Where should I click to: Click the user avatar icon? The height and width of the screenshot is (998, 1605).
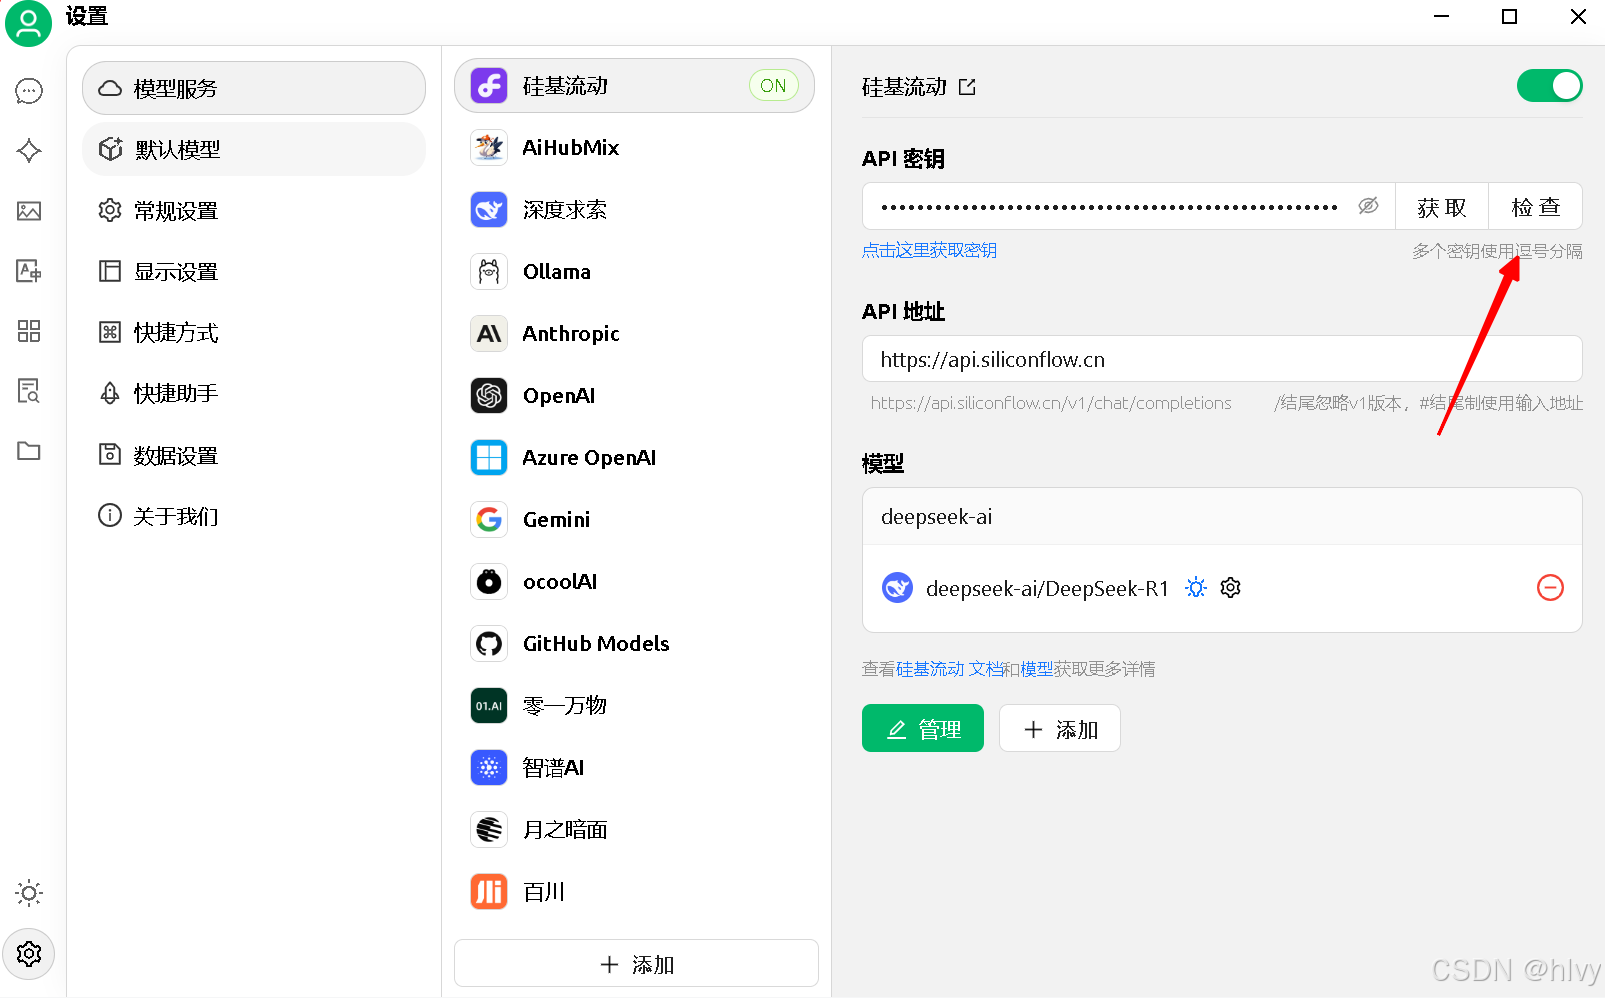(28, 24)
